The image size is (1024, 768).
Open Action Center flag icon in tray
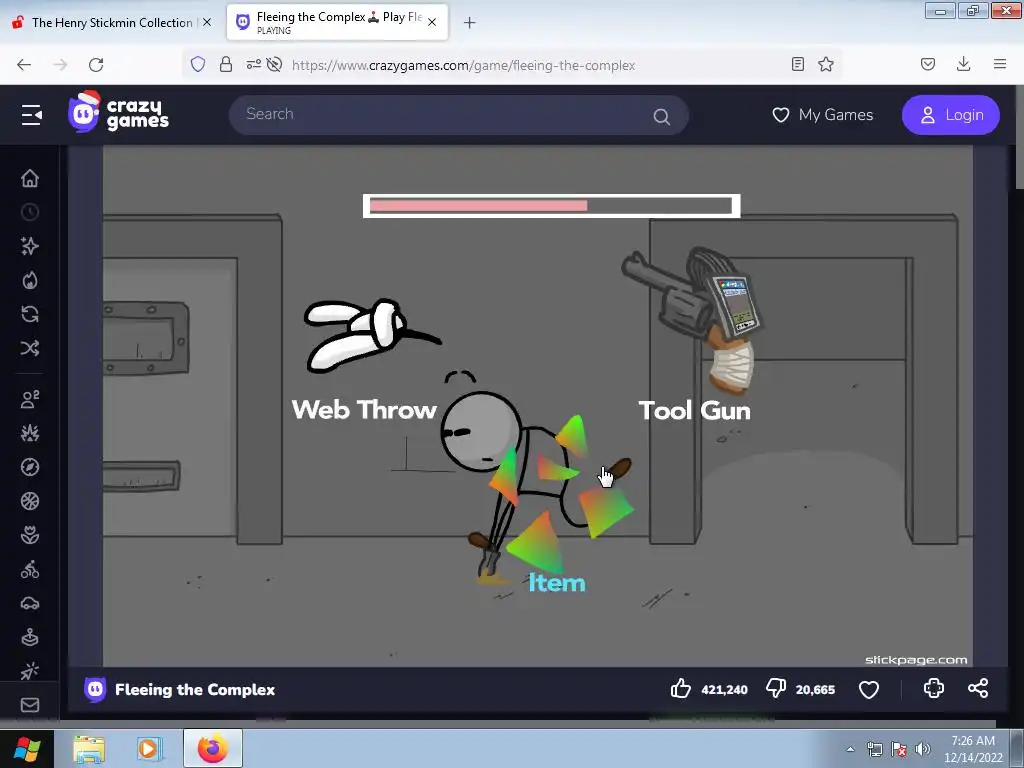(899, 749)
